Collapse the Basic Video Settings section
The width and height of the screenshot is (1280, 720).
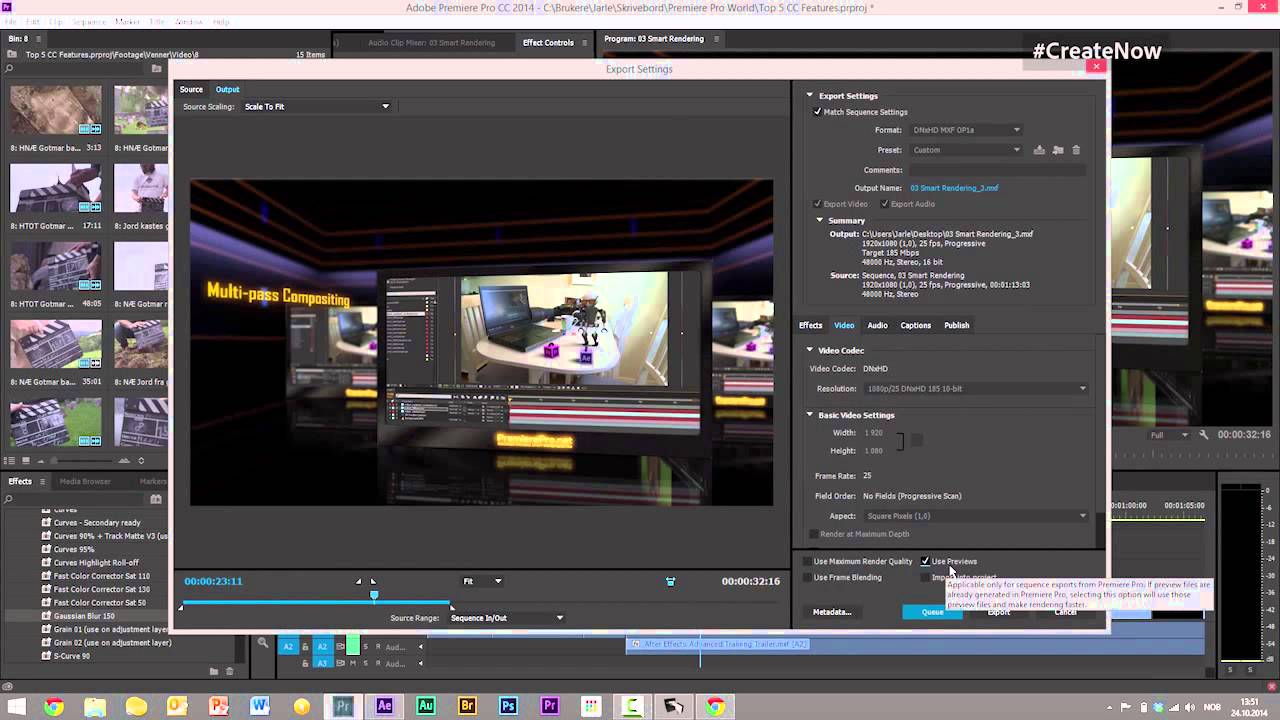click(x=810, y=415)
